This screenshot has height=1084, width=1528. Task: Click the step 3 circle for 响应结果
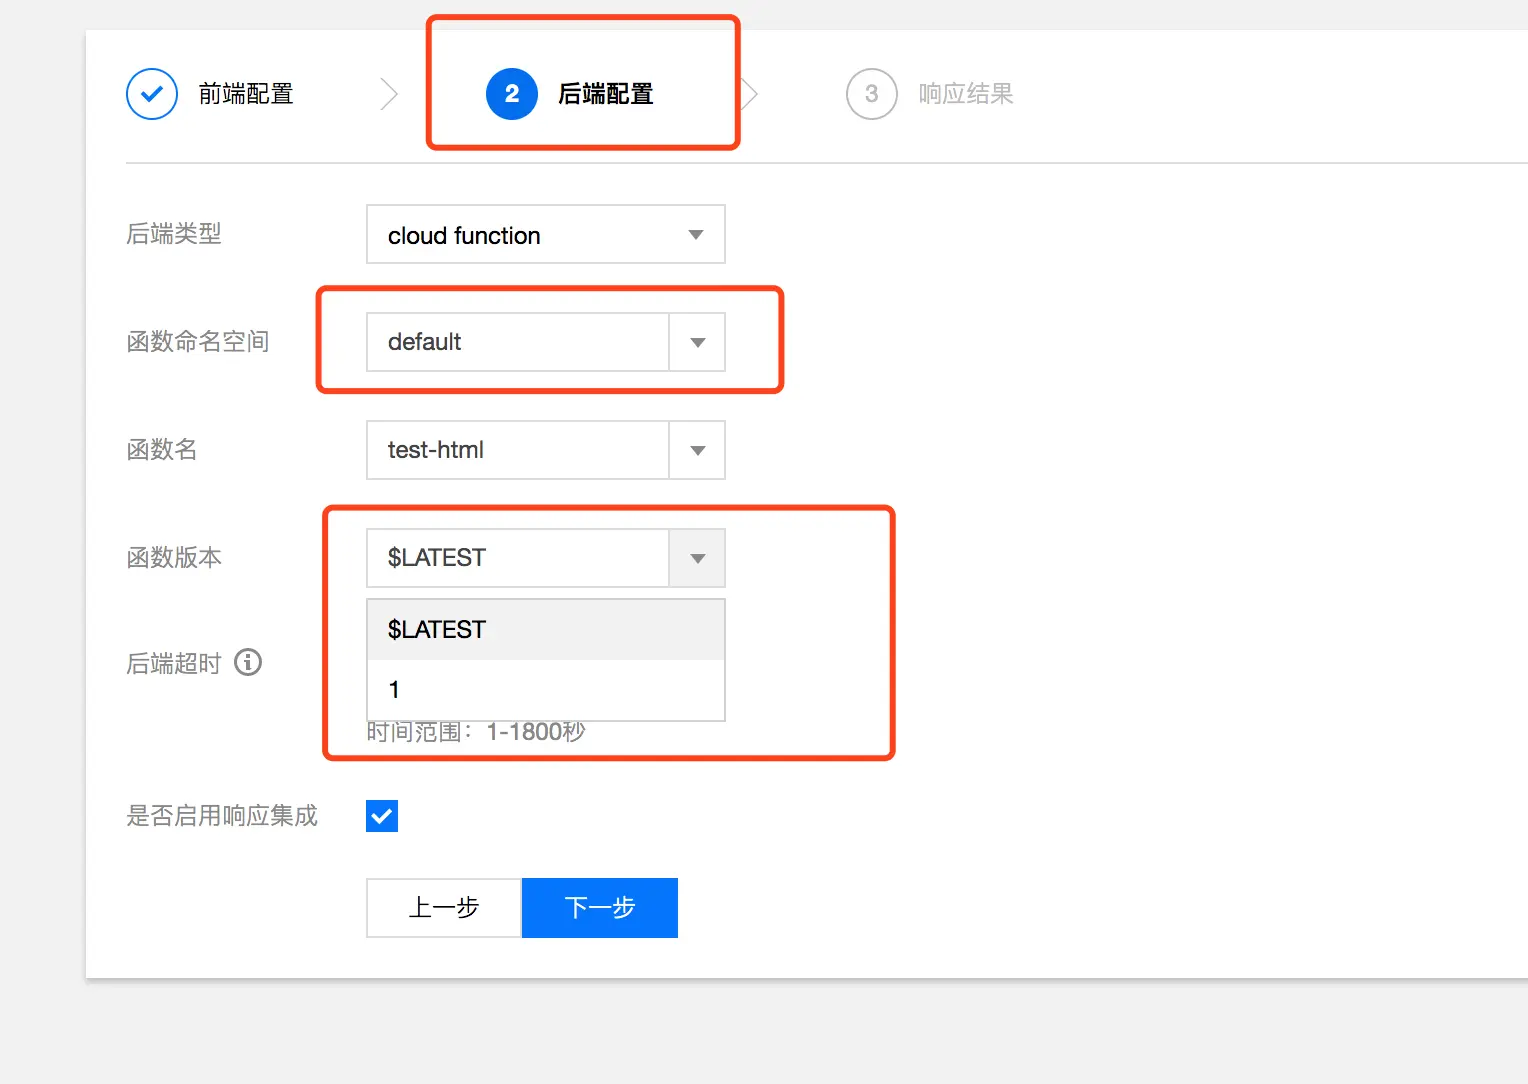point(872,94)
